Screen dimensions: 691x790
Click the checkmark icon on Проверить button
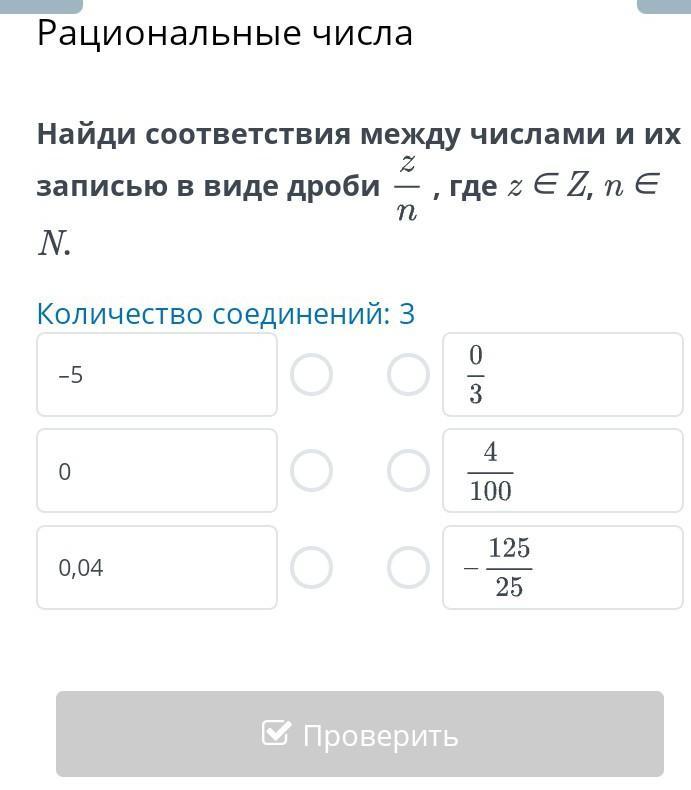[276, 734]
